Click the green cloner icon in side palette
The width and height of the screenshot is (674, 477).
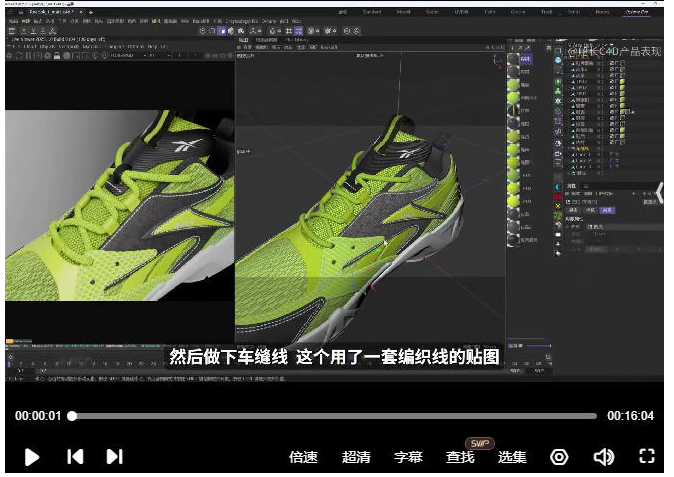pyautogui.click(x=558, y=91)
